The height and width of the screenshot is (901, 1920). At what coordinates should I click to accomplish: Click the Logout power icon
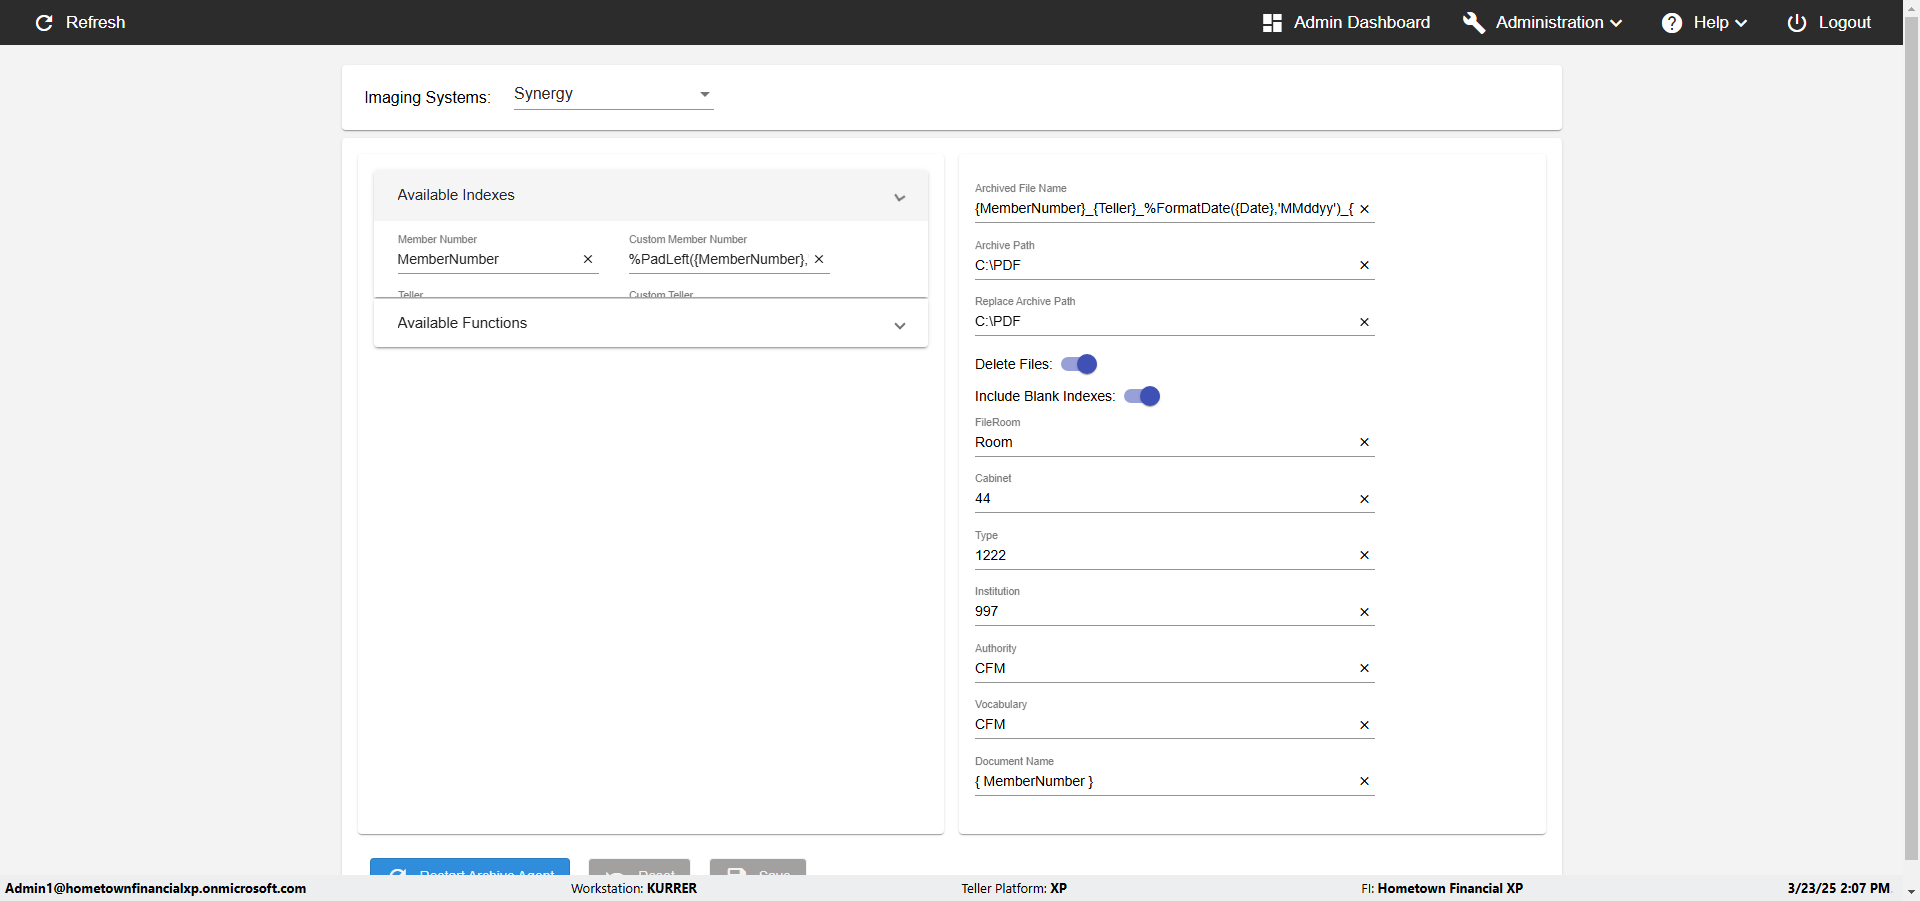point(1796,23)
